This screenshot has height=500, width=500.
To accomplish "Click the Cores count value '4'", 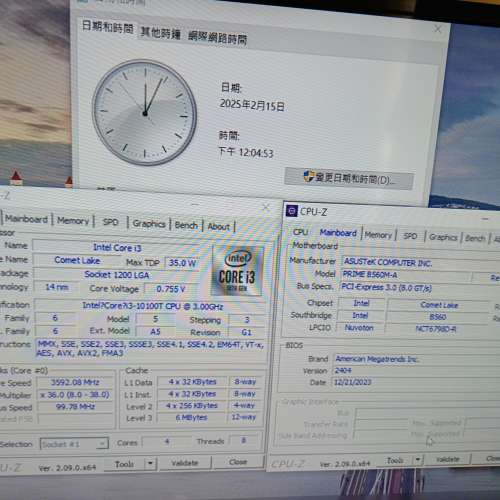I will 167,441.
